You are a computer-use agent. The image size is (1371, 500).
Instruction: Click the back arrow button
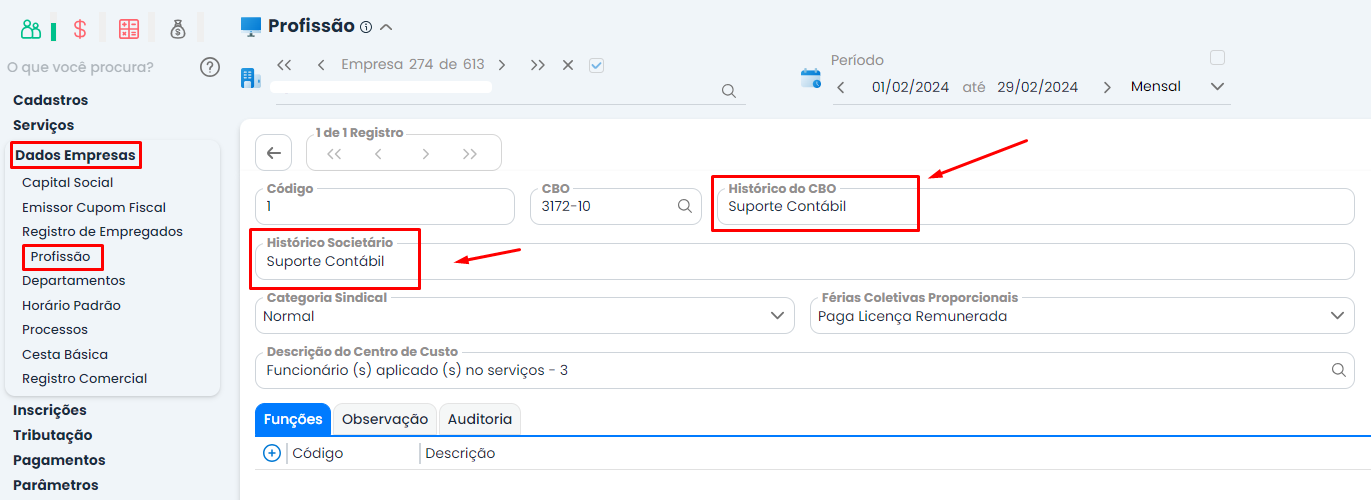(273, 153)
